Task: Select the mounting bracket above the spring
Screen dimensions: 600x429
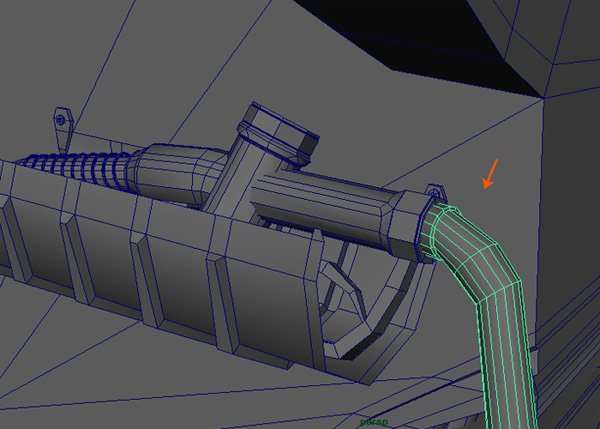Action: (62, 129)
